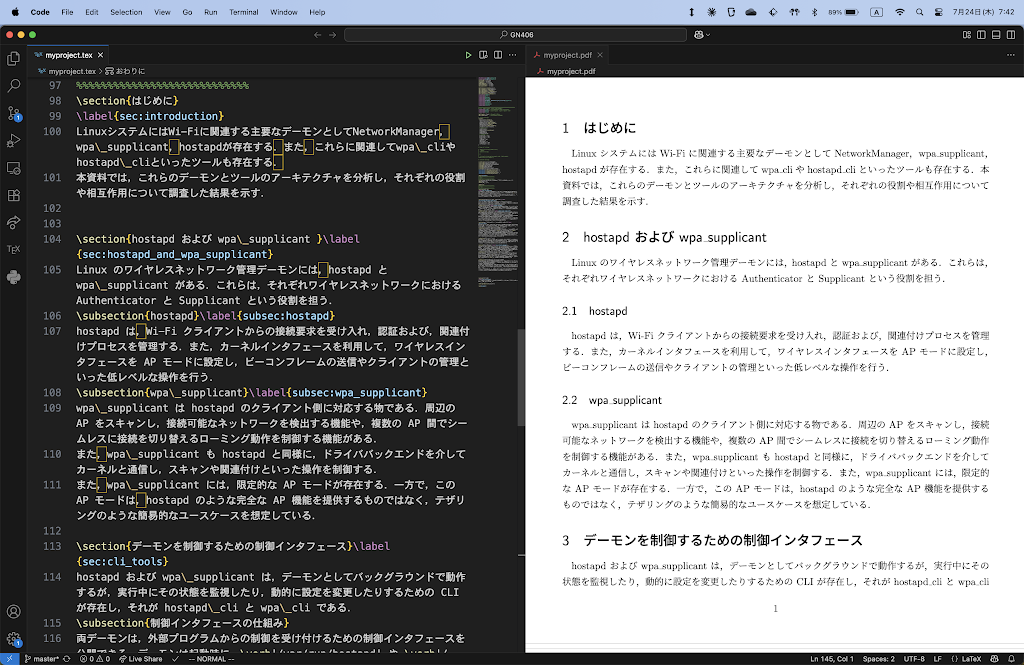Open Customize Layout button
Image resolution: width=1024 pixels, height=665 pixels.
967,35
